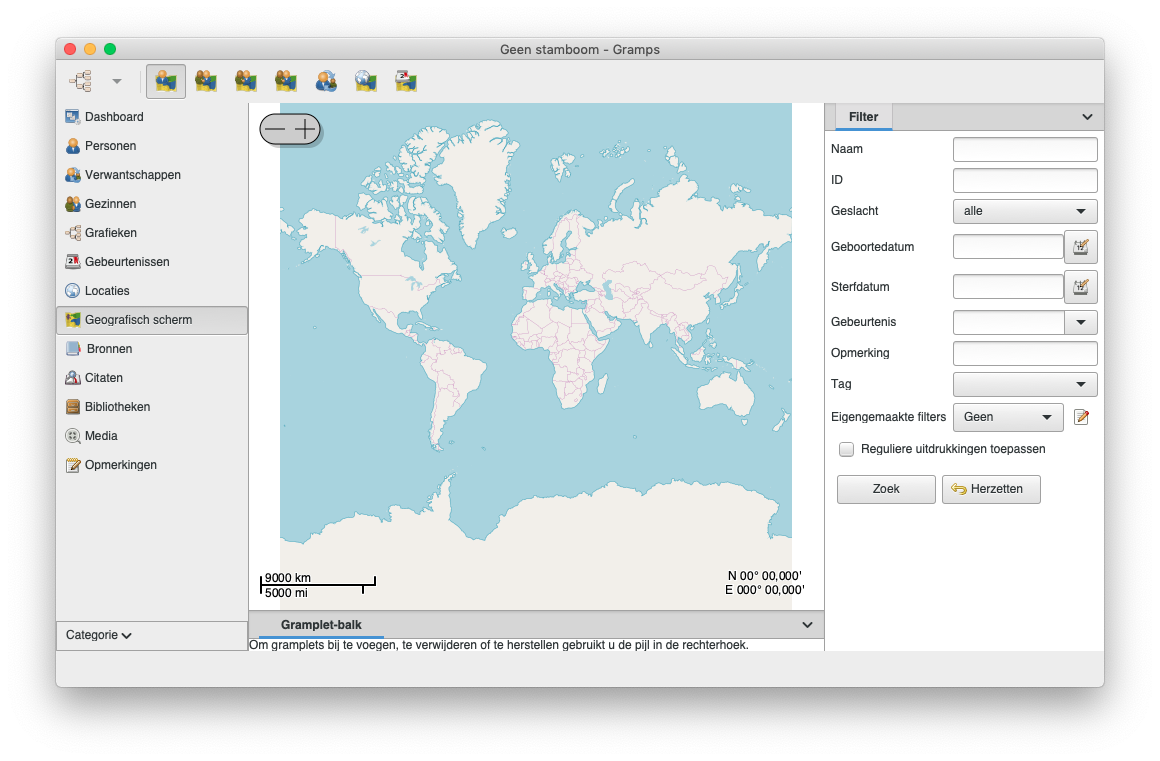Open the Geboortedatum date editor icon
1160x761 pixels.
1080,246
